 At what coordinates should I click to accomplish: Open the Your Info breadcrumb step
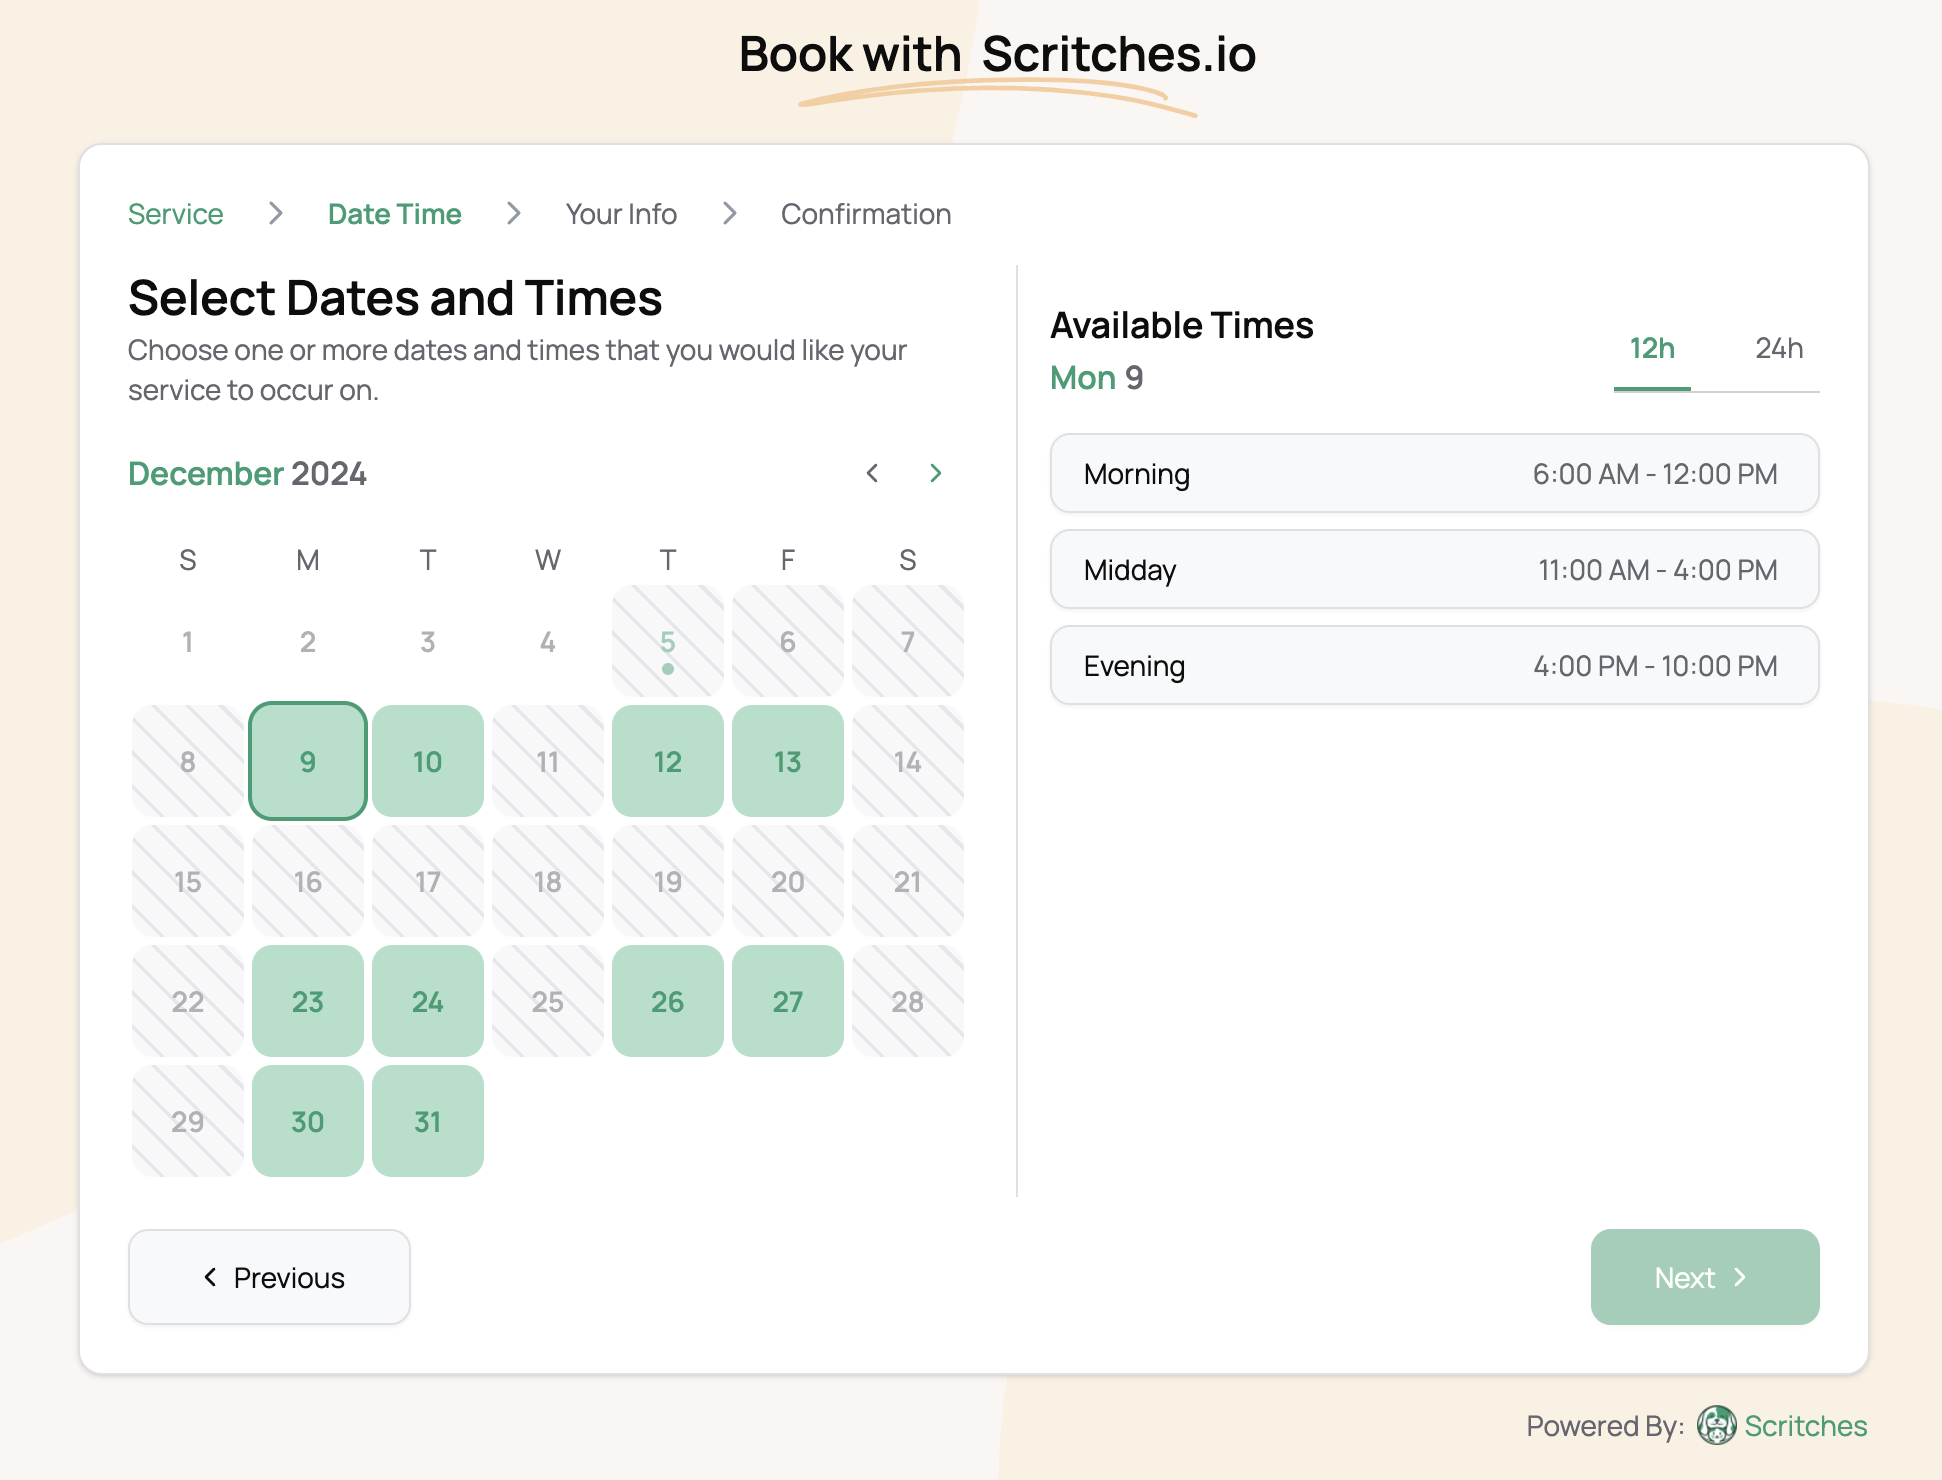[621, 214]
